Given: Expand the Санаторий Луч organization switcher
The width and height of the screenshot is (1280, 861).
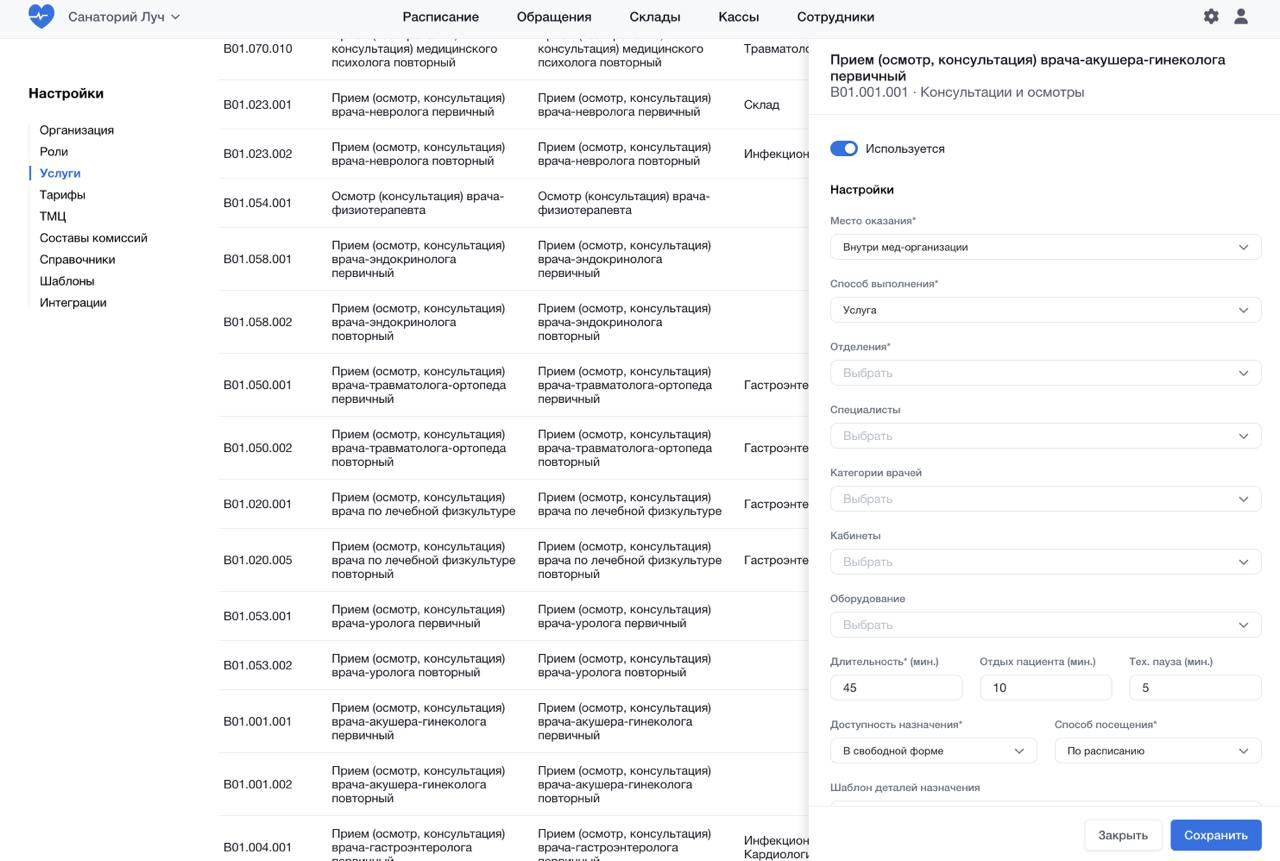Looking at the screenshot, I should point(124,17).
